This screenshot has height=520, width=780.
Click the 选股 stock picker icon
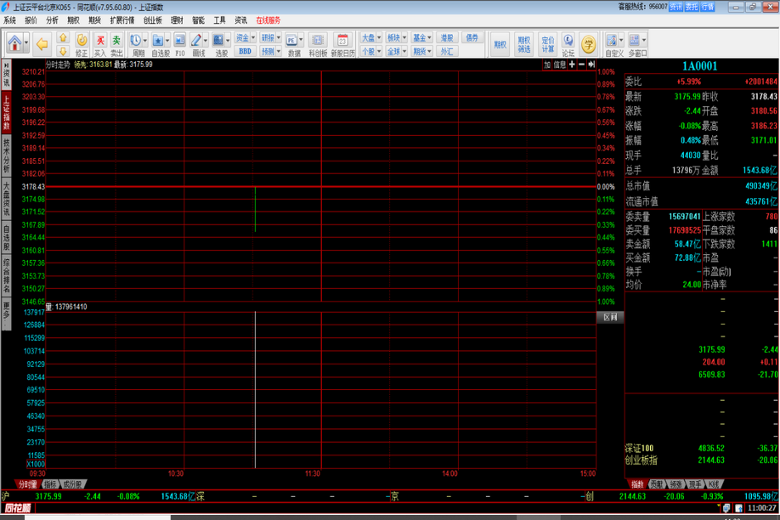pos(218,40)
